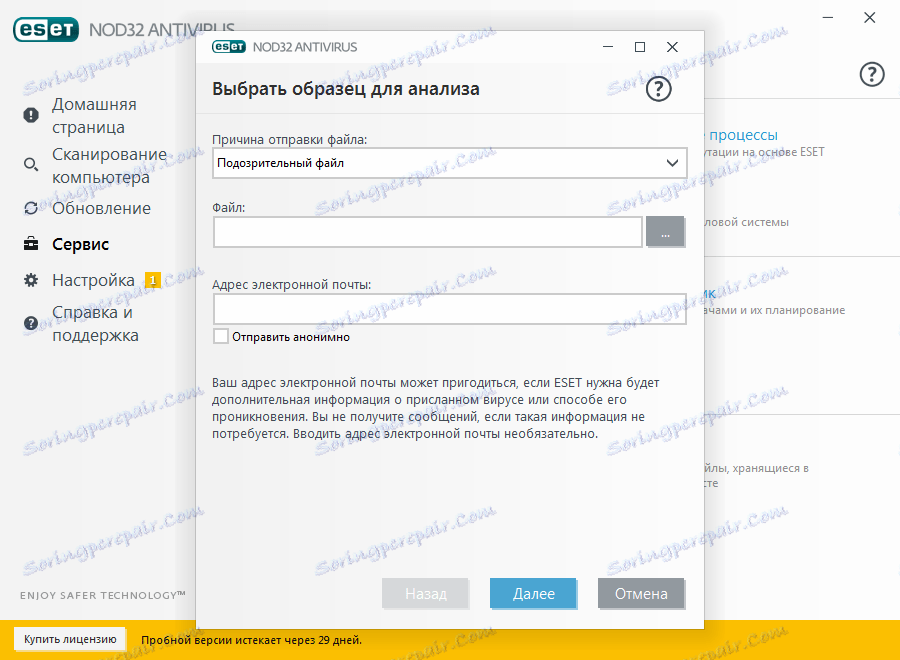The image size is (900, 660).
Task: Click the процессы link in main window
Action: pyautogui.click(x=743, y=135)
